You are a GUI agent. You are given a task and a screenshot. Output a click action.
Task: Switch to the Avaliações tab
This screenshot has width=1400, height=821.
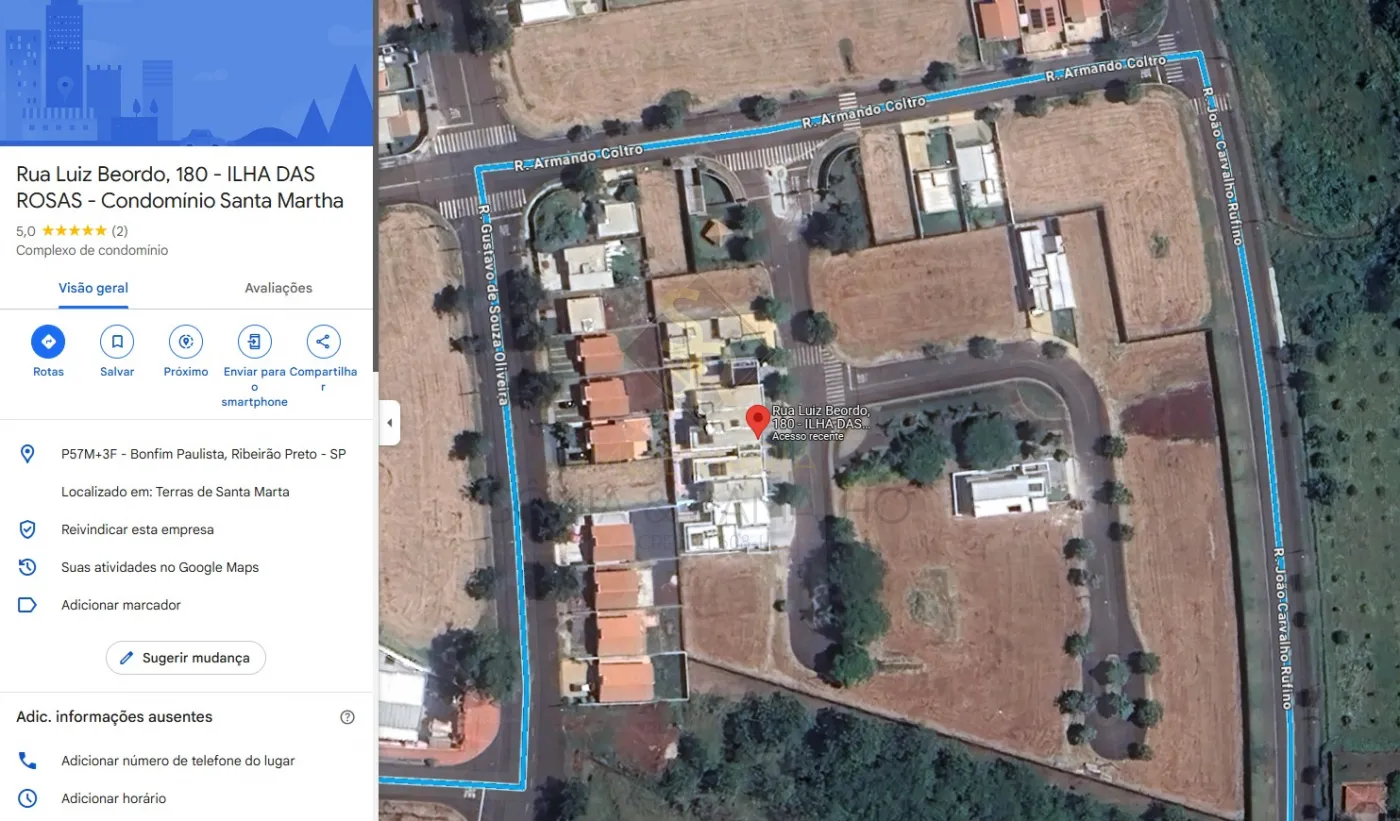[x=278, y=288]
